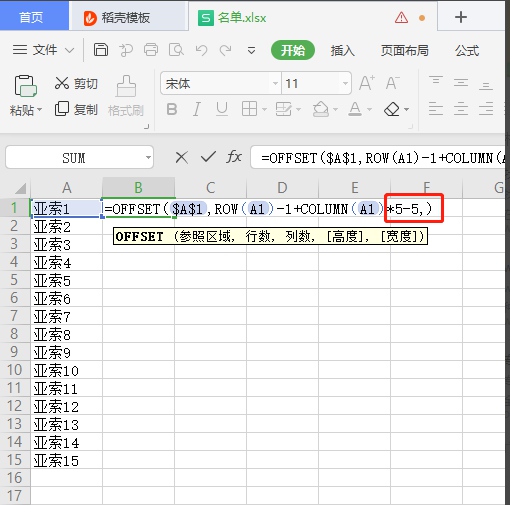The image size is (510, 505).
Task: Click cell containing 亚索3
Action: coord(66,244)
